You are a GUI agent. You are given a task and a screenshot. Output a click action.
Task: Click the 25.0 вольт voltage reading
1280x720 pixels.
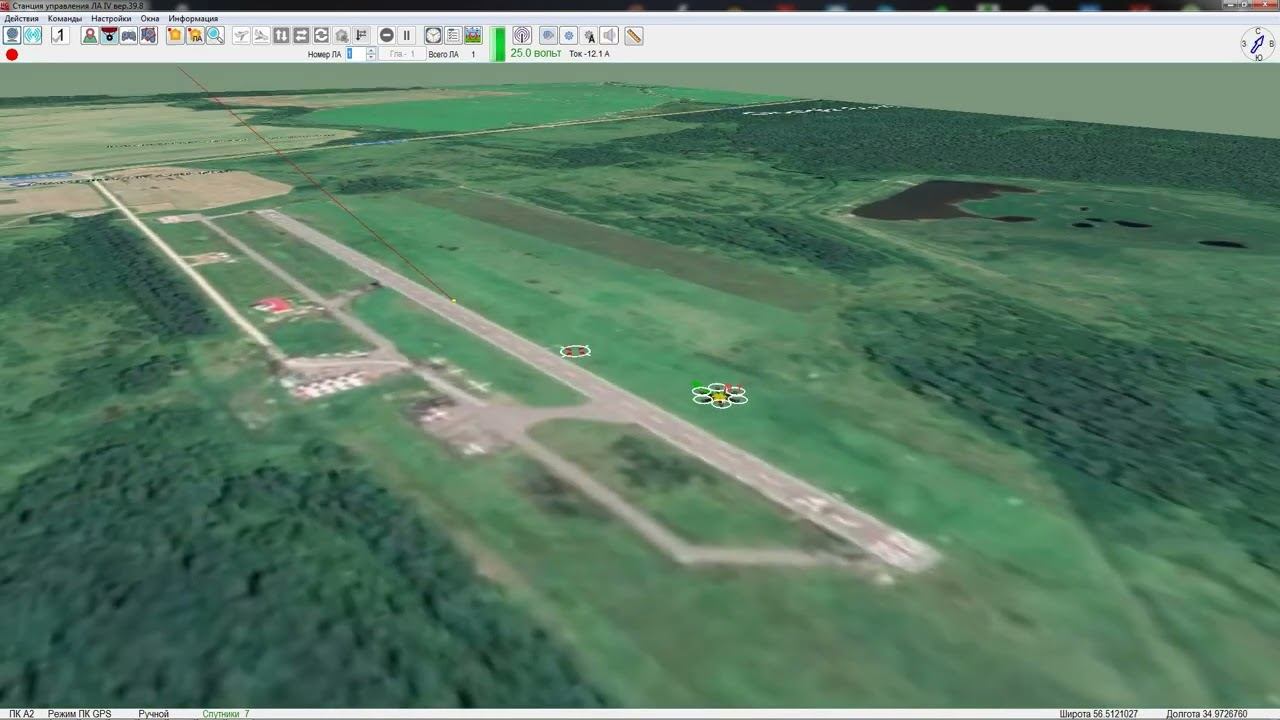pos(536,53)
